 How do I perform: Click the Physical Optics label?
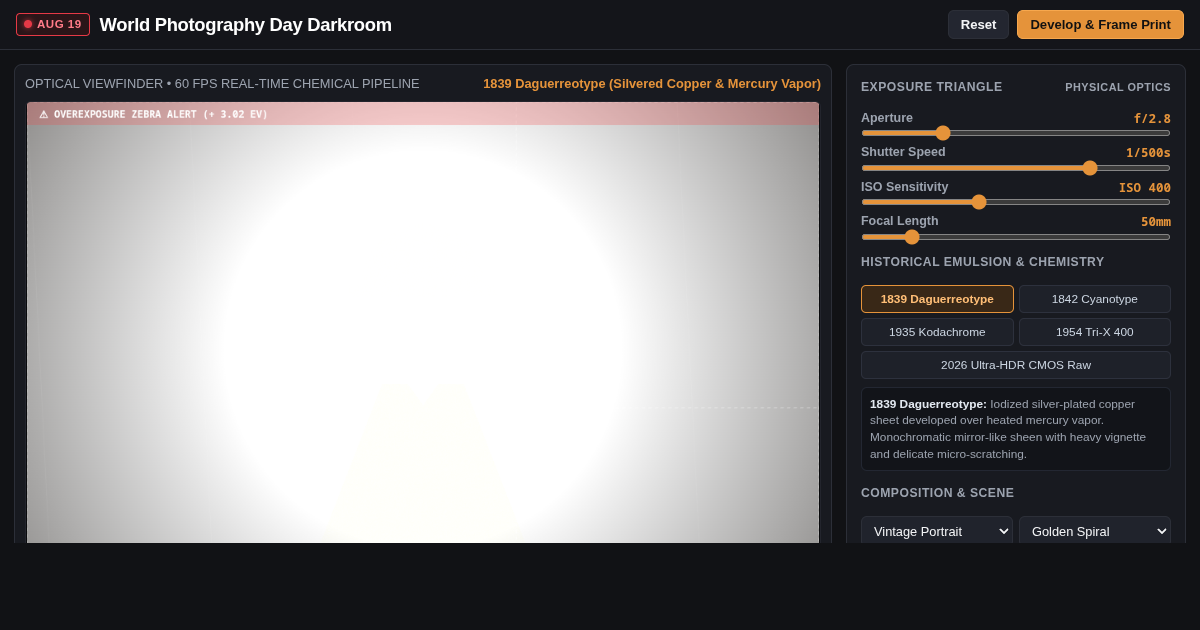click(1118, 87)
